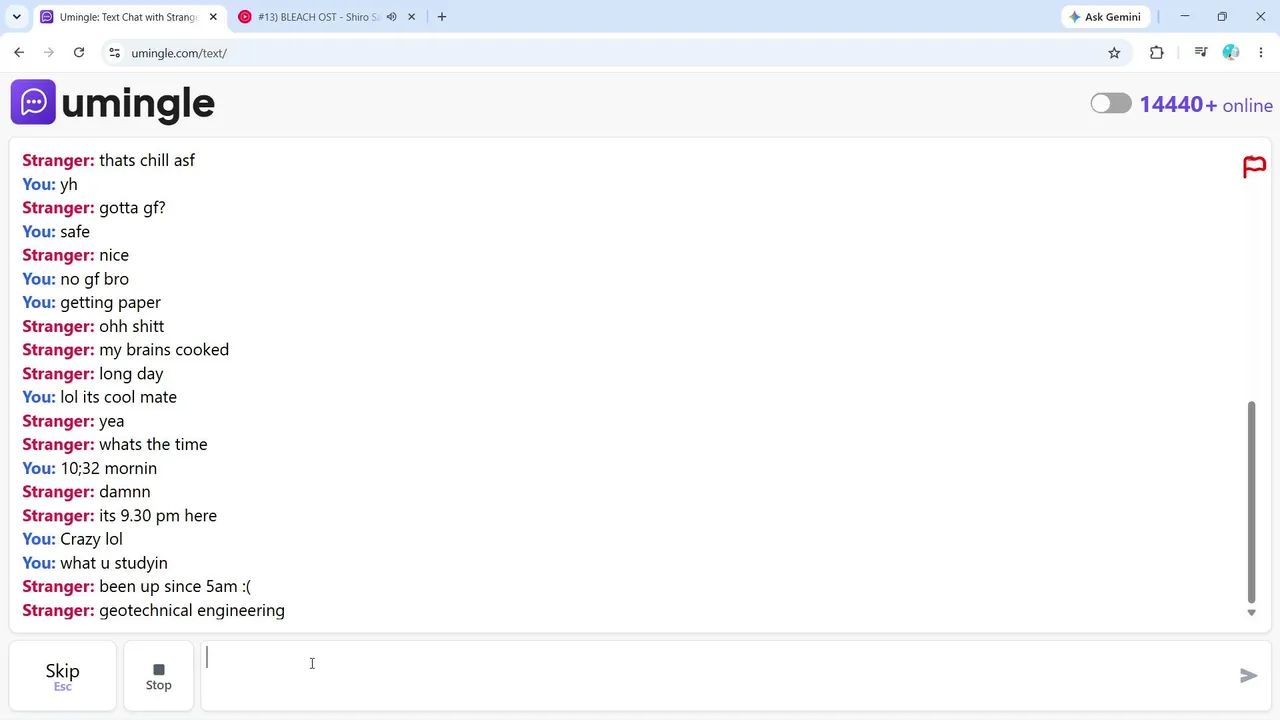The height and width of the screenshot is (720, 1280).
Task: Click the message 'whats the time'
Action: (x=153, y=445)
